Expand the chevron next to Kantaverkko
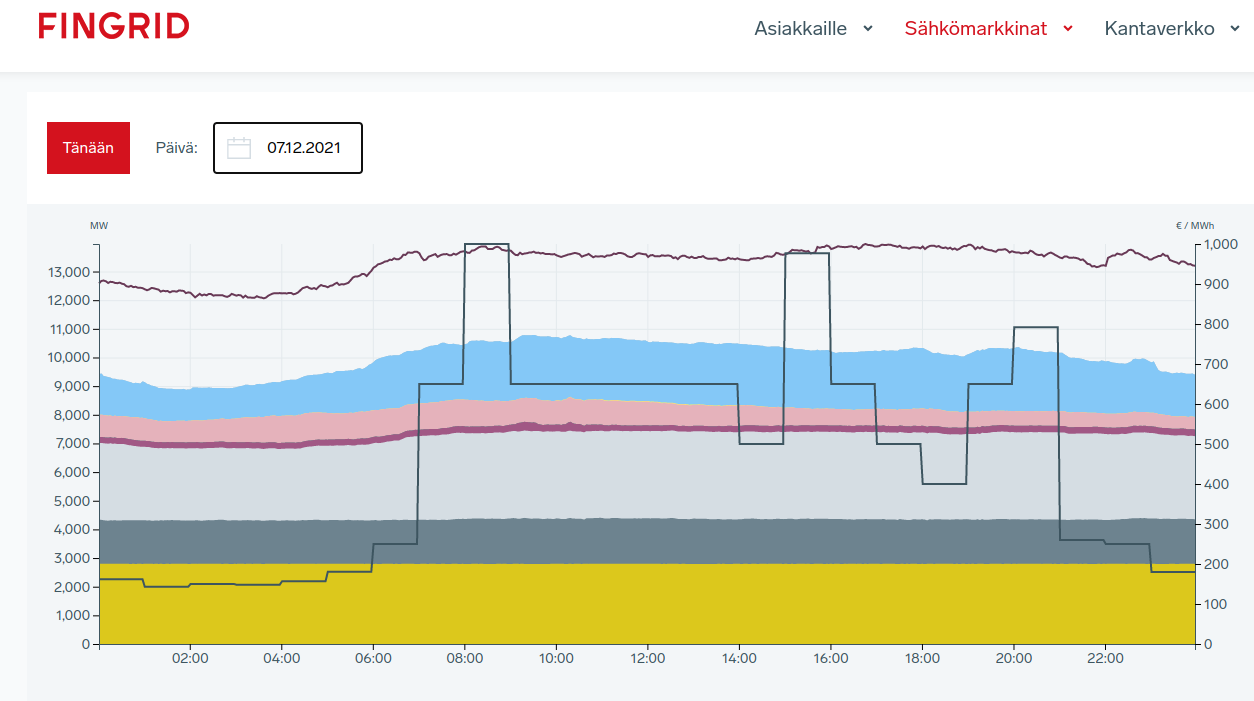Viewport: 1254px width, 701px height. click(1235, 29)
